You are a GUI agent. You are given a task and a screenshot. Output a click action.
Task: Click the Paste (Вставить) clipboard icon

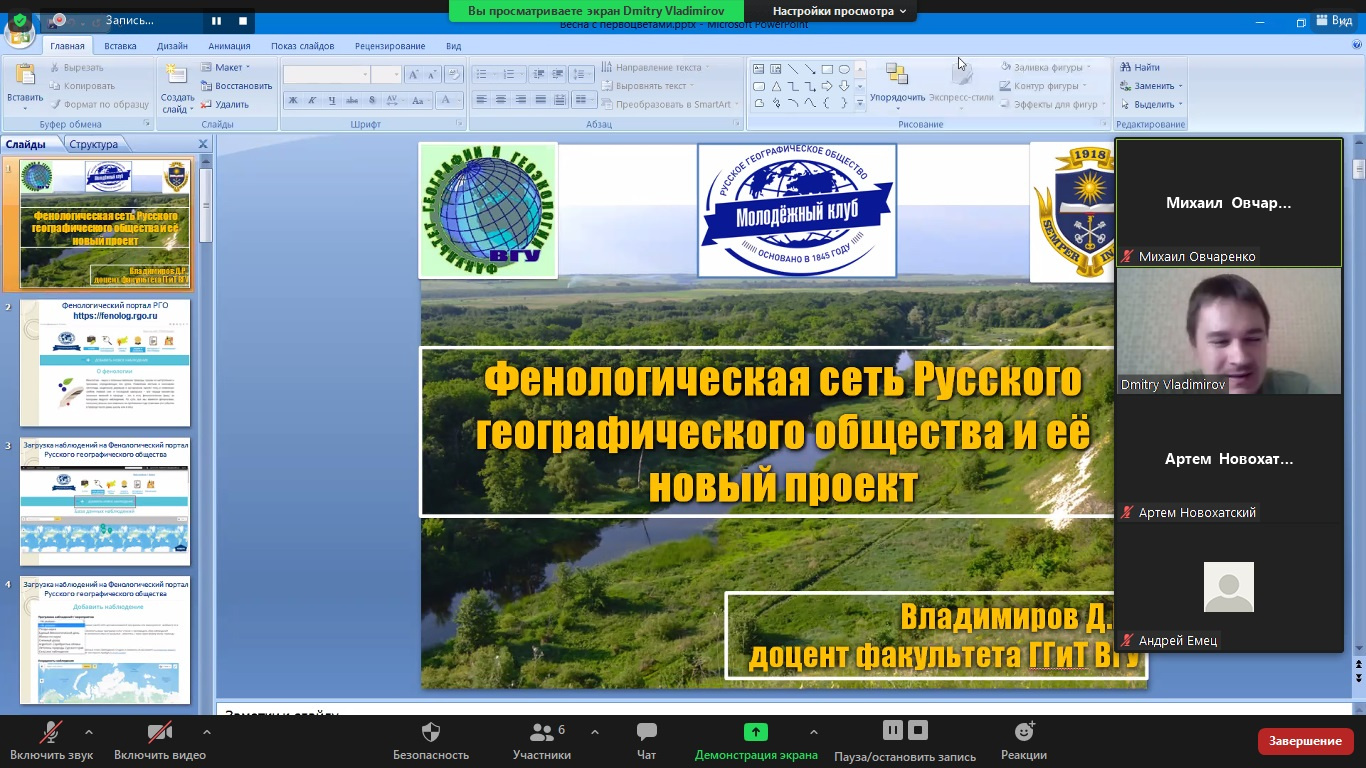point(25,76)
